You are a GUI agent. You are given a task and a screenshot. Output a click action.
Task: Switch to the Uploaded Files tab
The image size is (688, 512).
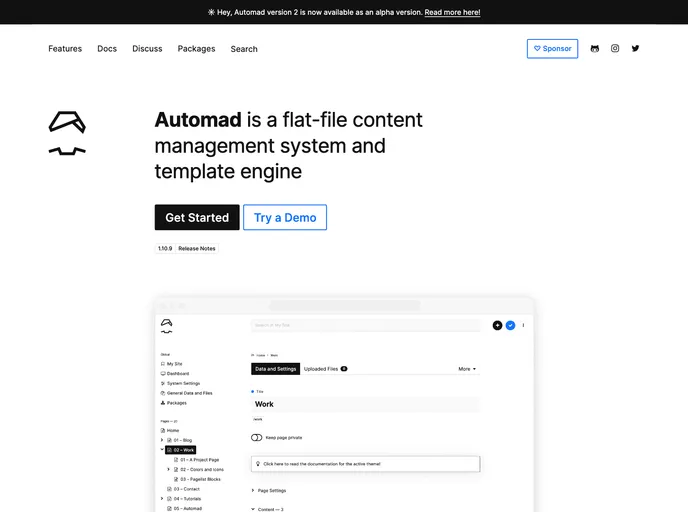coord(326,369)
